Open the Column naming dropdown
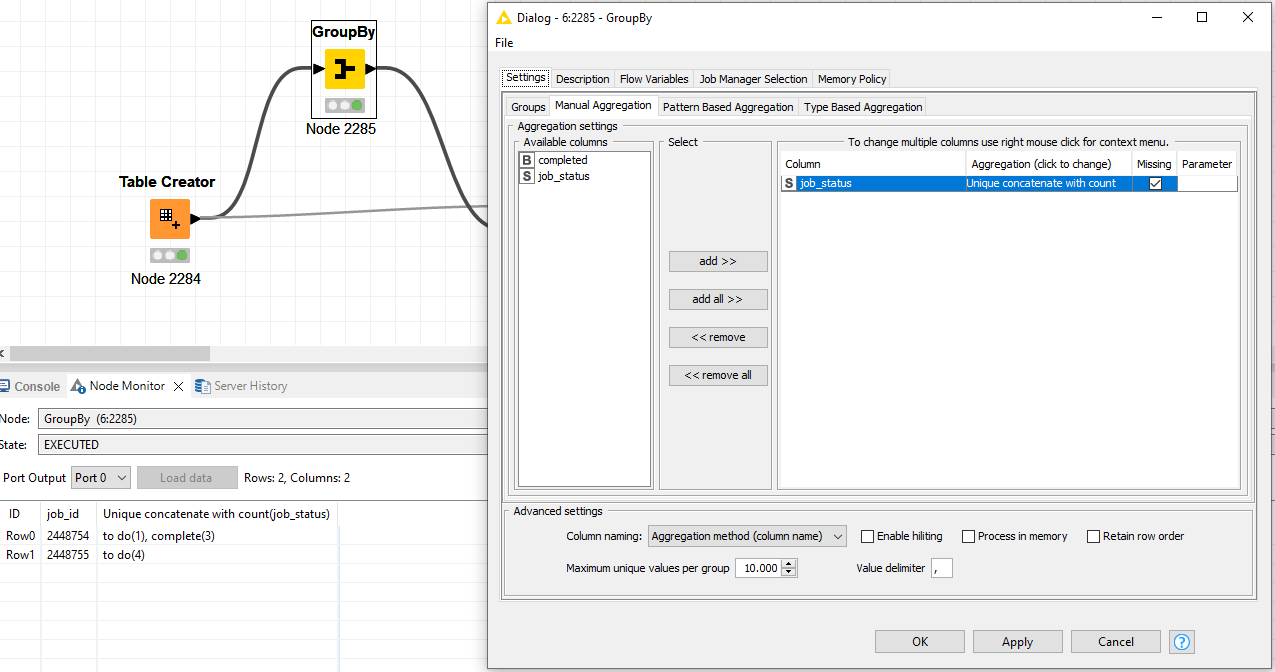The image size is (1275, 672). [747, 536]
